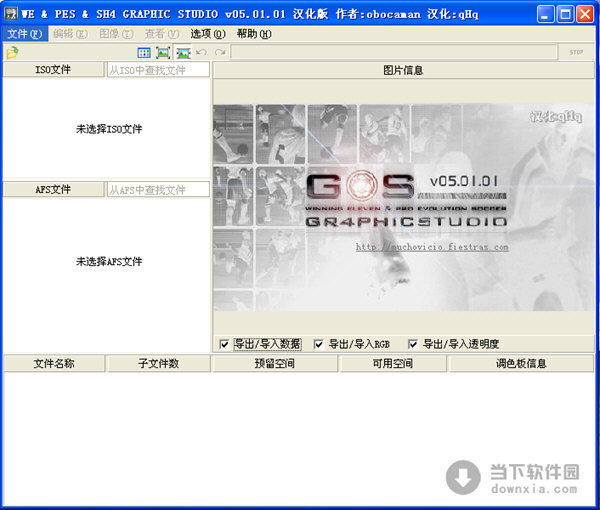Click the 调色板信息 column header

(521, 363)
